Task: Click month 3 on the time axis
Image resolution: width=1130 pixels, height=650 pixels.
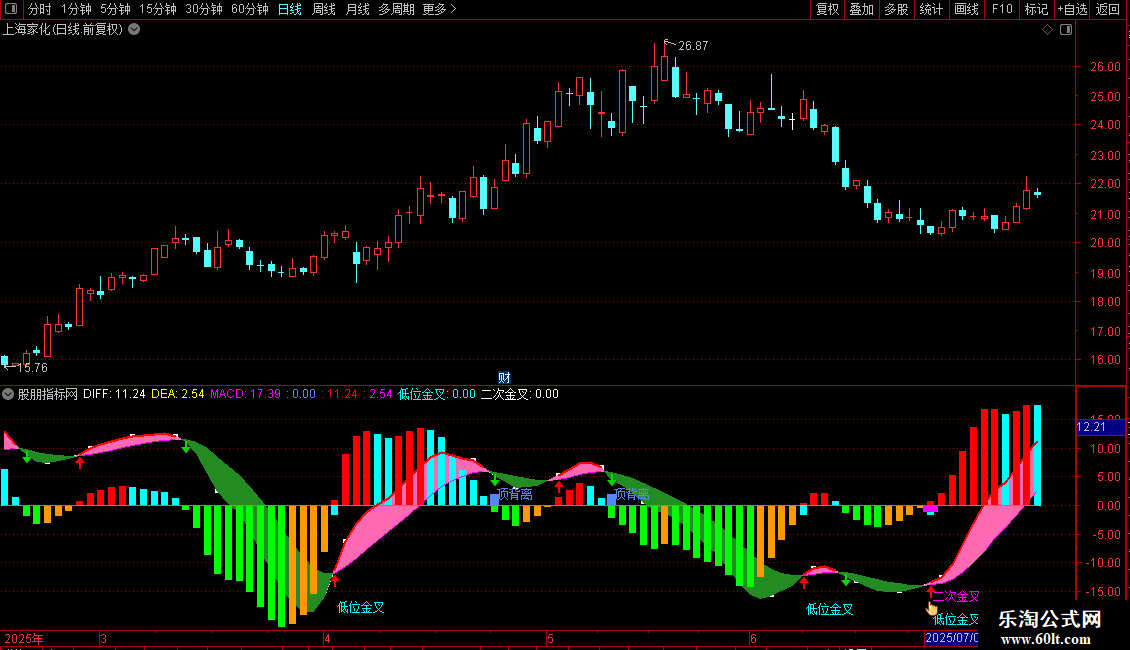Action: tap(103, 638)
